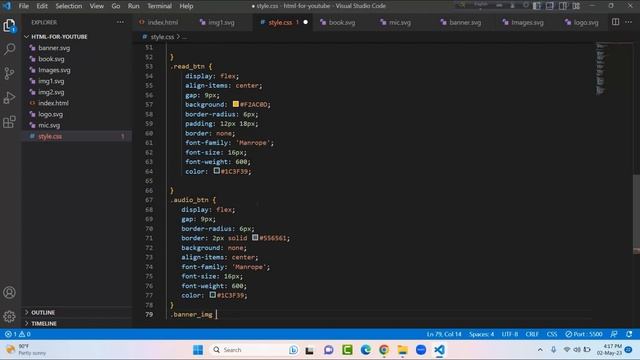
Task: Collapse the HTML-FOR-YOUTUBE folder
Action: [59, 37]
